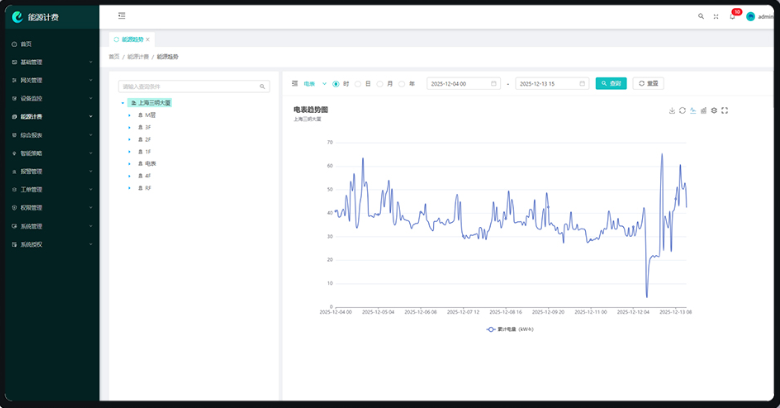Collapse the 上海三明大厦 tree node
The image size is (780, 408).
click(122, 103)
